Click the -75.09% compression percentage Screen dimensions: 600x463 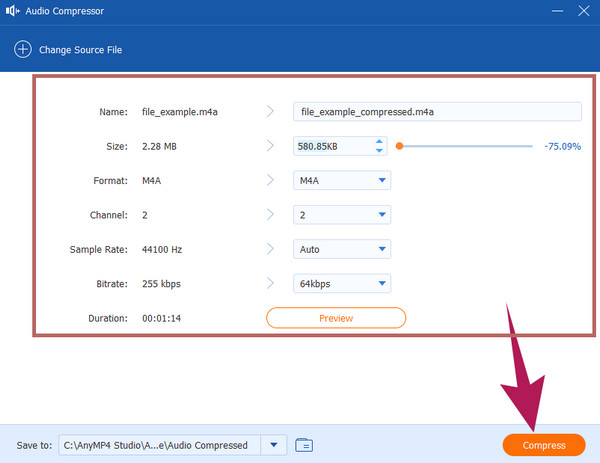pyautogui.click(x=562, y=146)
